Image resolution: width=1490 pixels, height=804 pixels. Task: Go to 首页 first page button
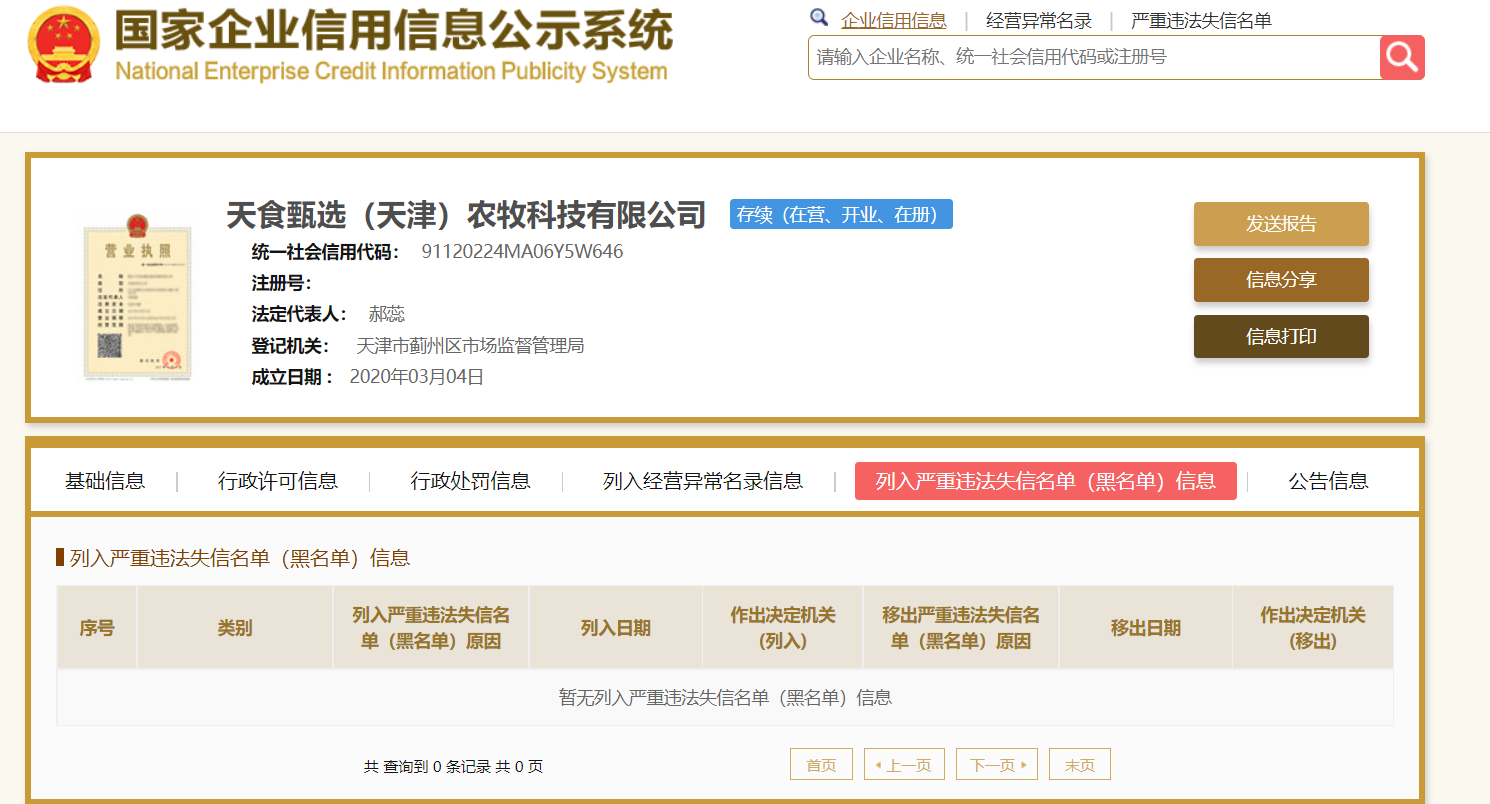pyautogui.click(x=821, y=765)
